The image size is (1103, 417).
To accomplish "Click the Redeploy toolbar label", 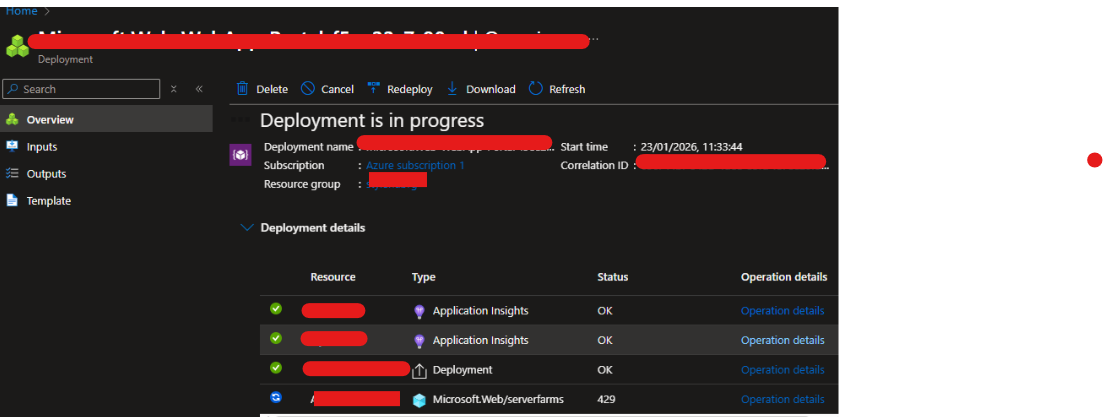I will pos(410,89).
